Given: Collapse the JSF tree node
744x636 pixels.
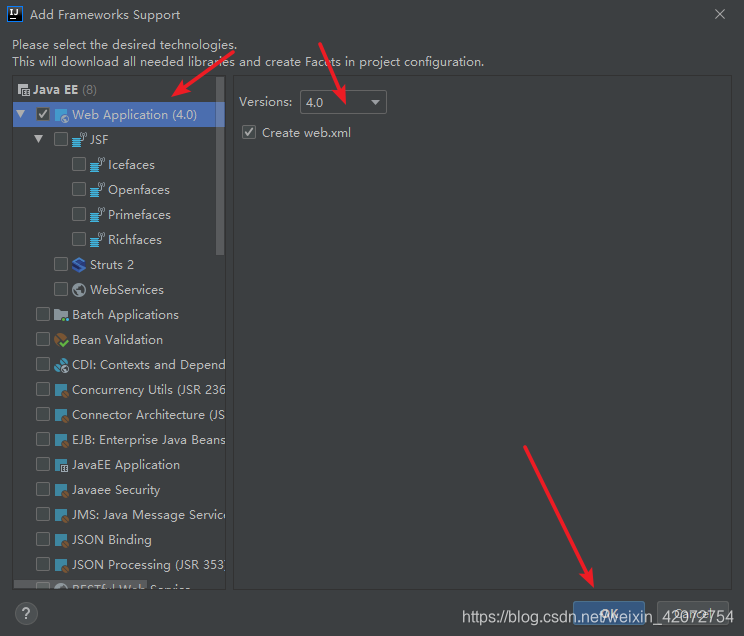Looking at the screenshot, I should pos(39,139).
